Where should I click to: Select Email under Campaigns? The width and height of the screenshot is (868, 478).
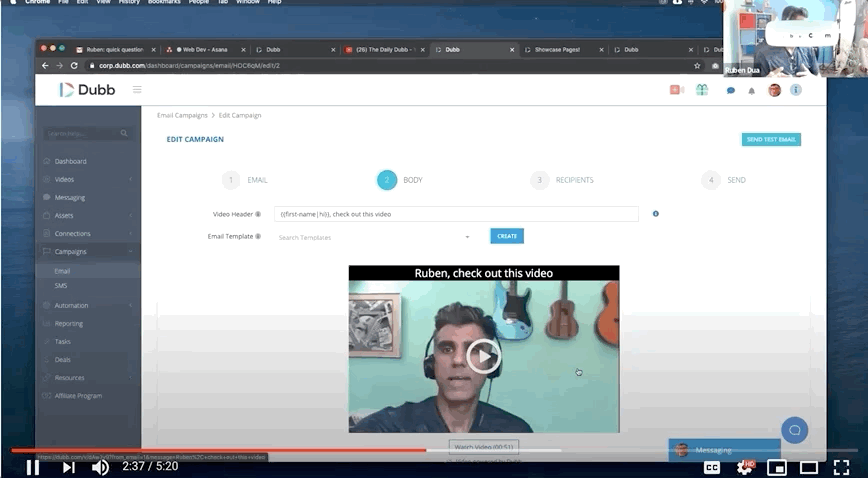[x=62, y=271]
